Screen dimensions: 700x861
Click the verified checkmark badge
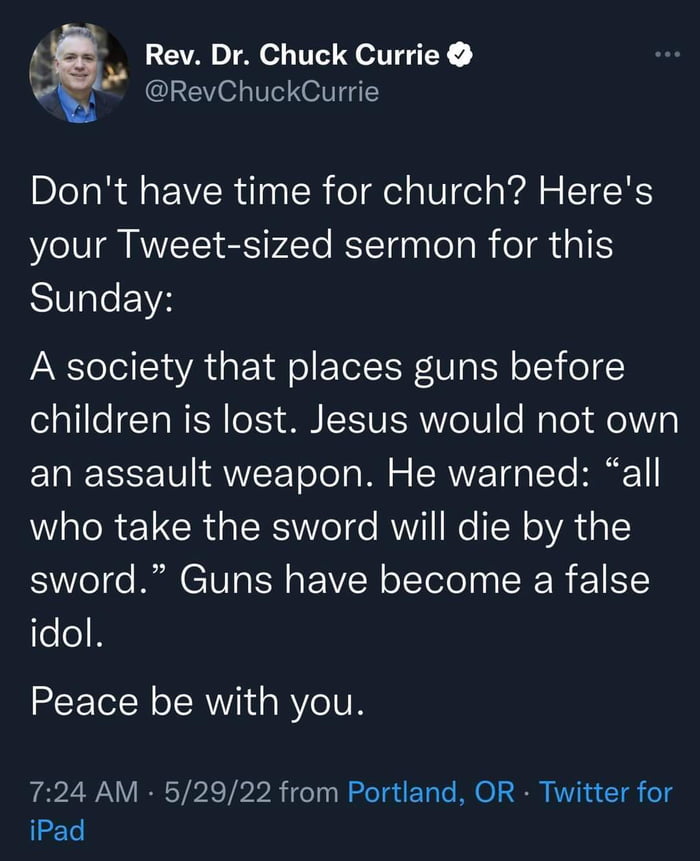coord(460,55)
